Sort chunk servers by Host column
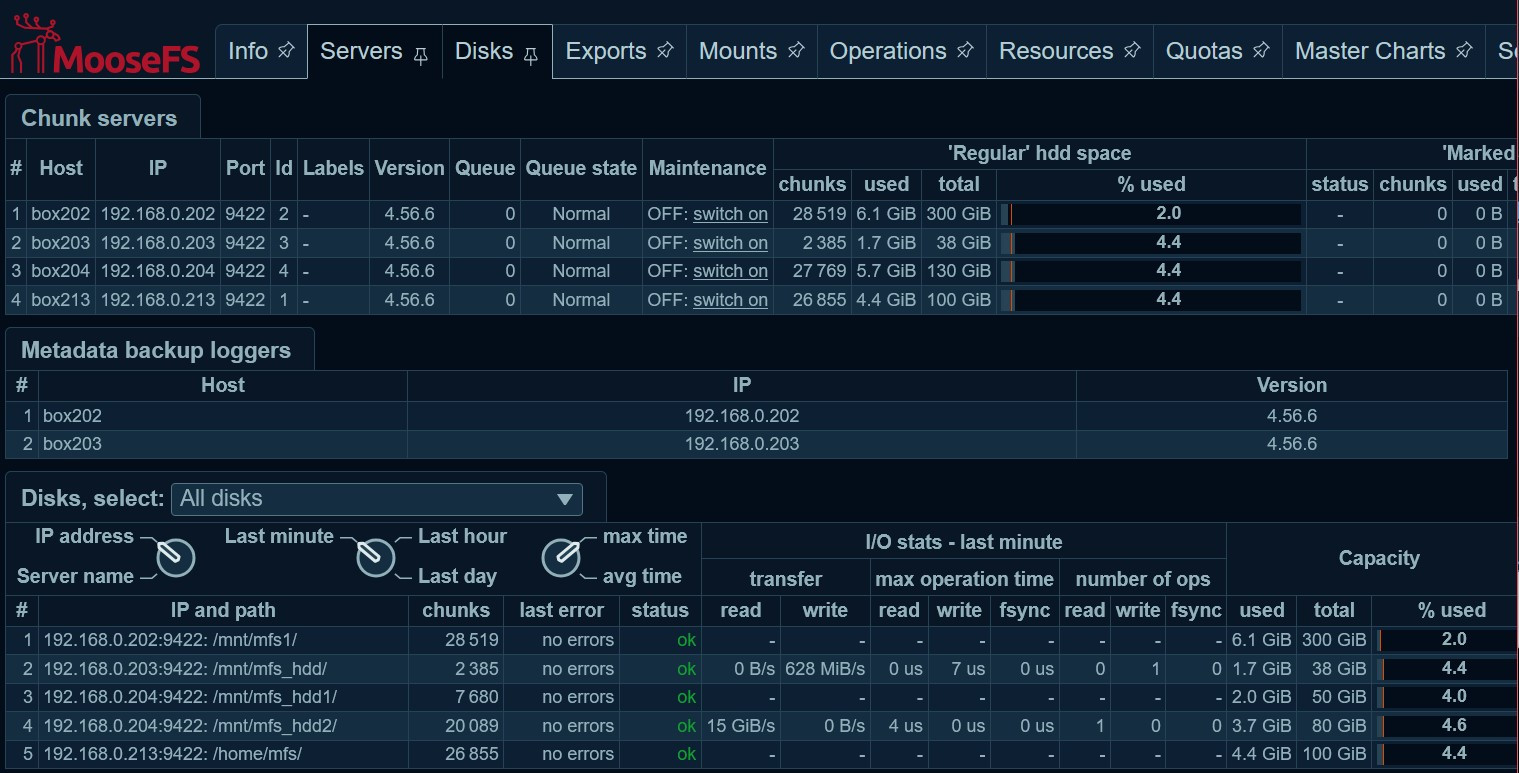The height and width of the screenshot is (773, 1519). (61, 168)
